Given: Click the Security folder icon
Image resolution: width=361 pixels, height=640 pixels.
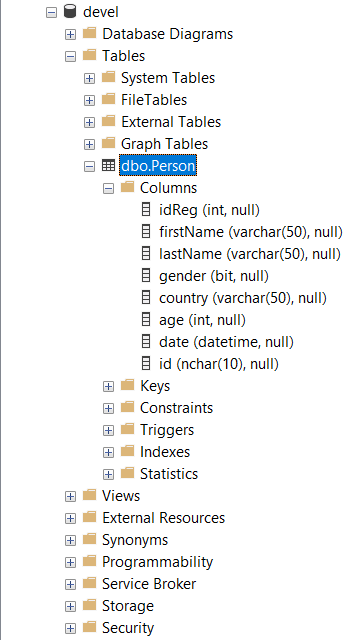Looking at the screenshot, I should (89, 627).
